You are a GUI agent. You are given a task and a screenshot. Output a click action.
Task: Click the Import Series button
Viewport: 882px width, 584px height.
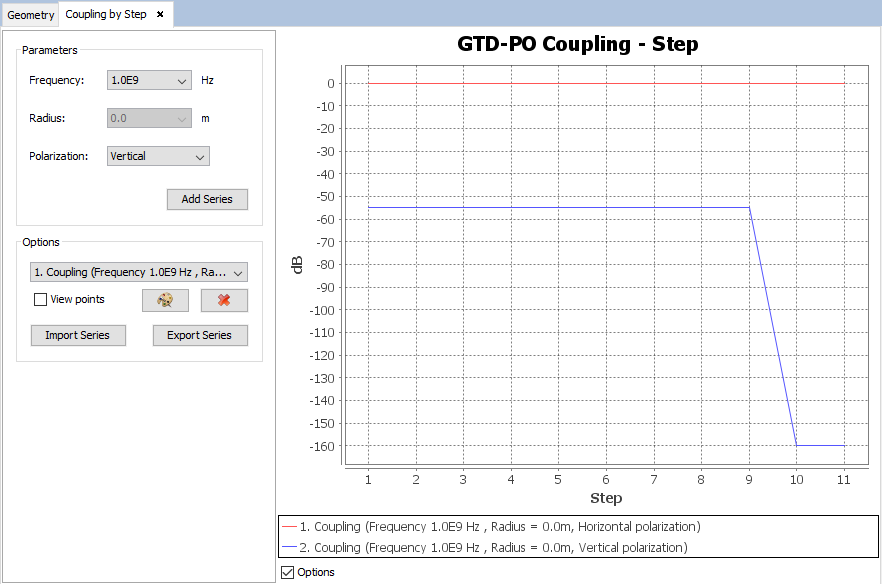pyautogui.click(x=78, y=335)
